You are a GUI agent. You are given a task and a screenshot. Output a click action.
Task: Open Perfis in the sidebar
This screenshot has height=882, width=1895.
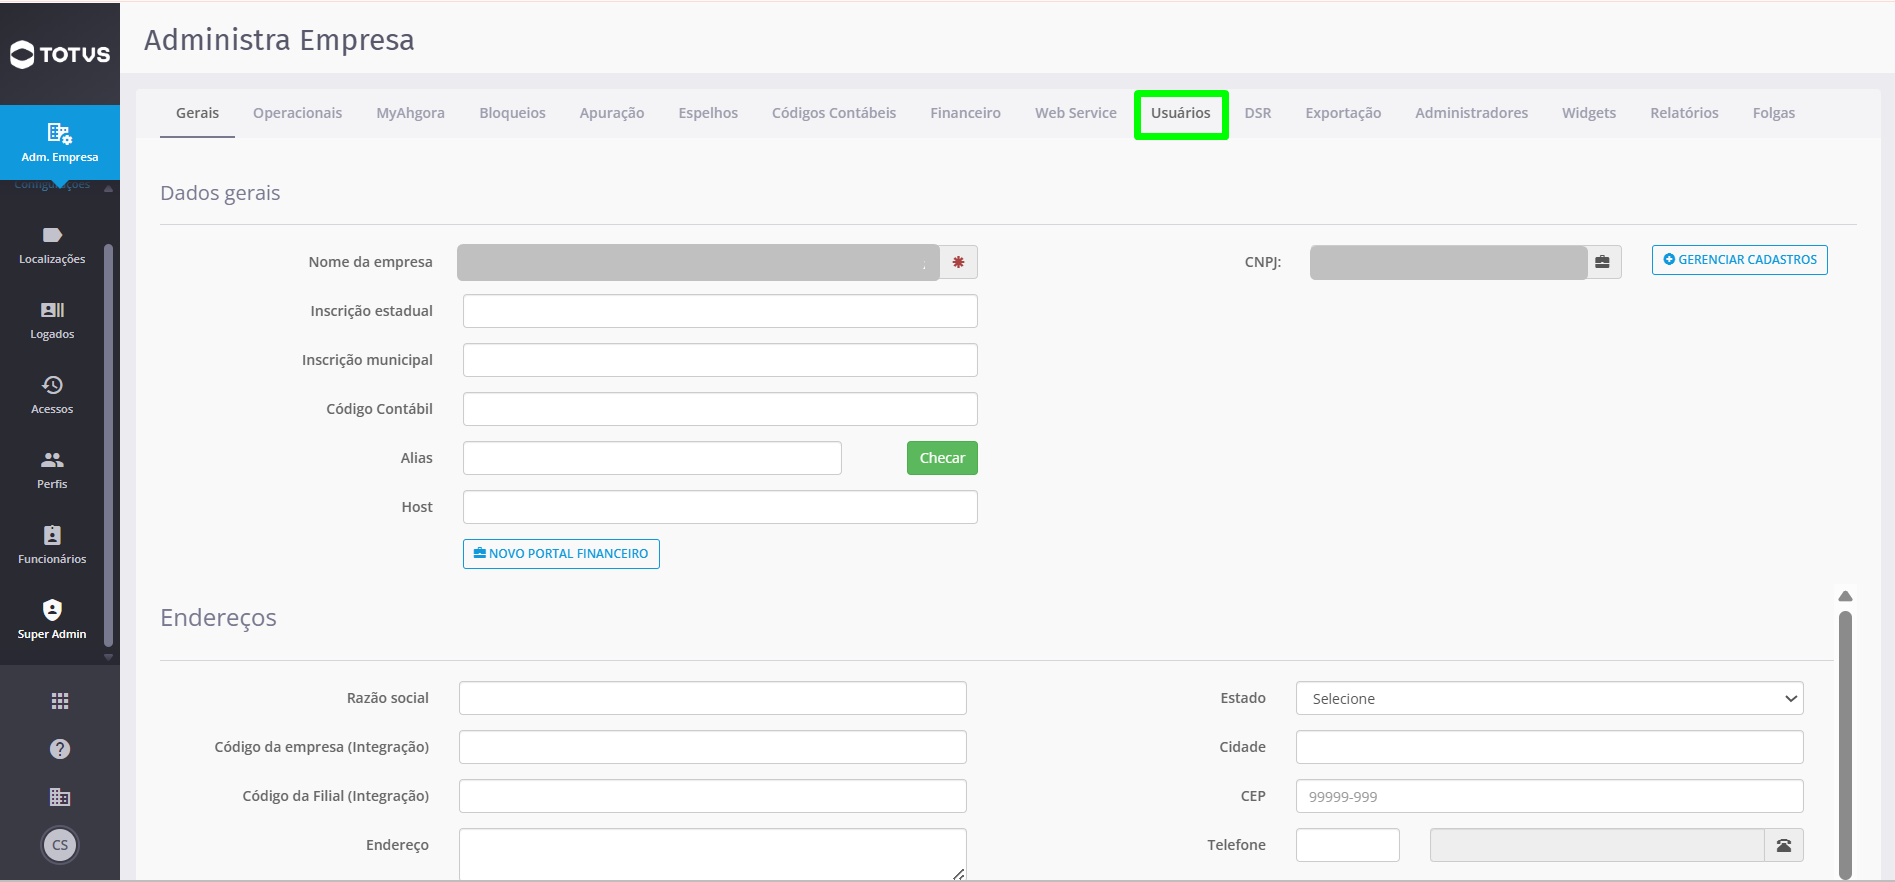(x=52, y=470)
